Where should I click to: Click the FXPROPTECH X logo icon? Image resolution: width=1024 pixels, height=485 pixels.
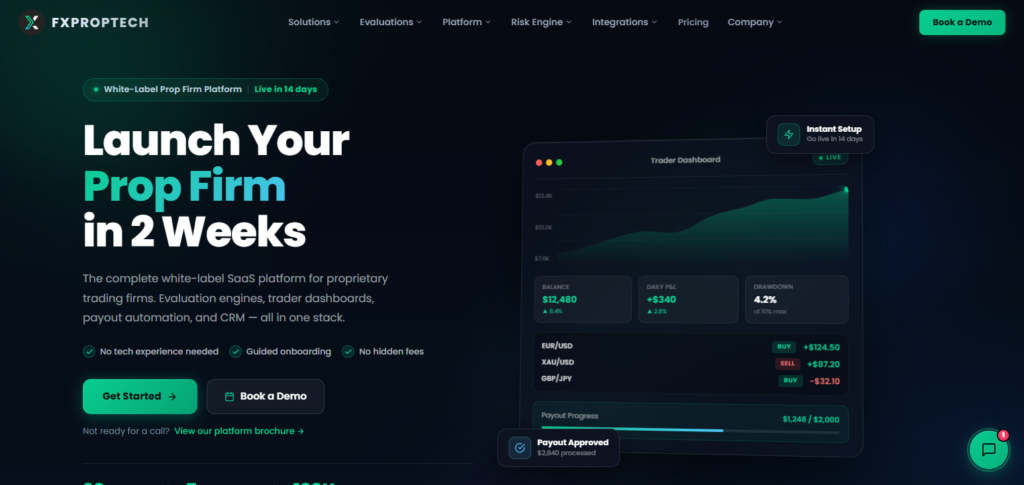click(31, 22)
